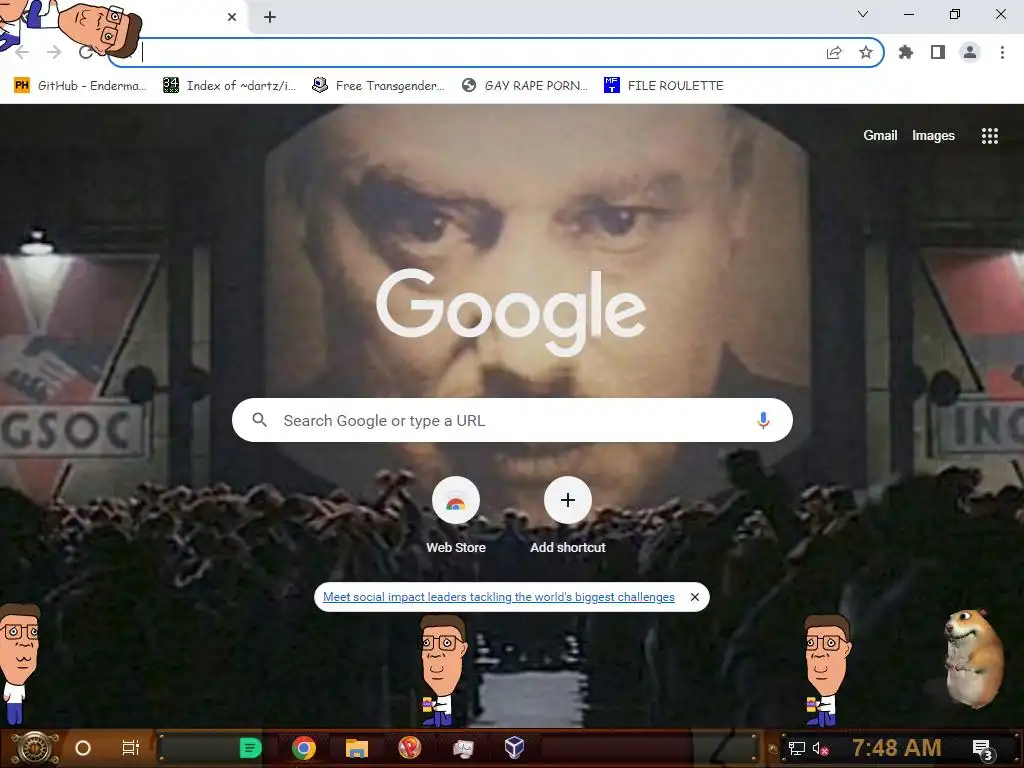
Task: Open the GitHub - Enderma... bookmark
Action: (x=80, y=86)
